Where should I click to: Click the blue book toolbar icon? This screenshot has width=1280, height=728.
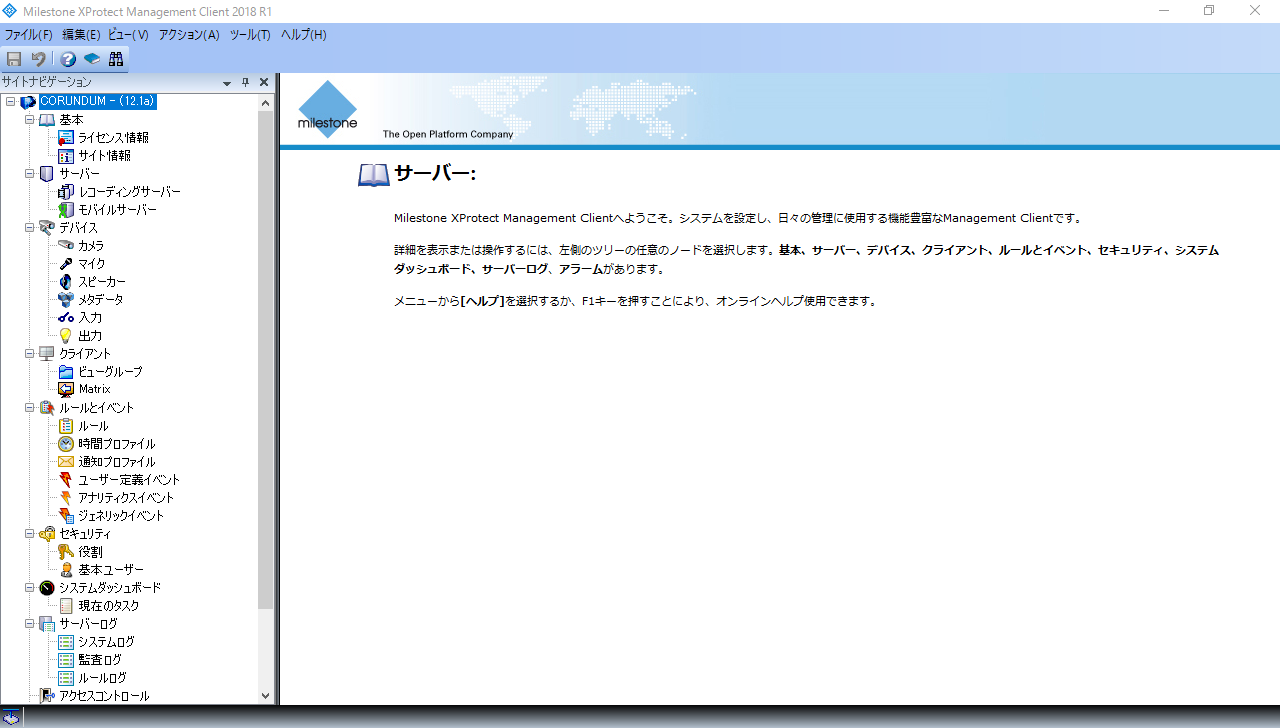pos(92,59)
